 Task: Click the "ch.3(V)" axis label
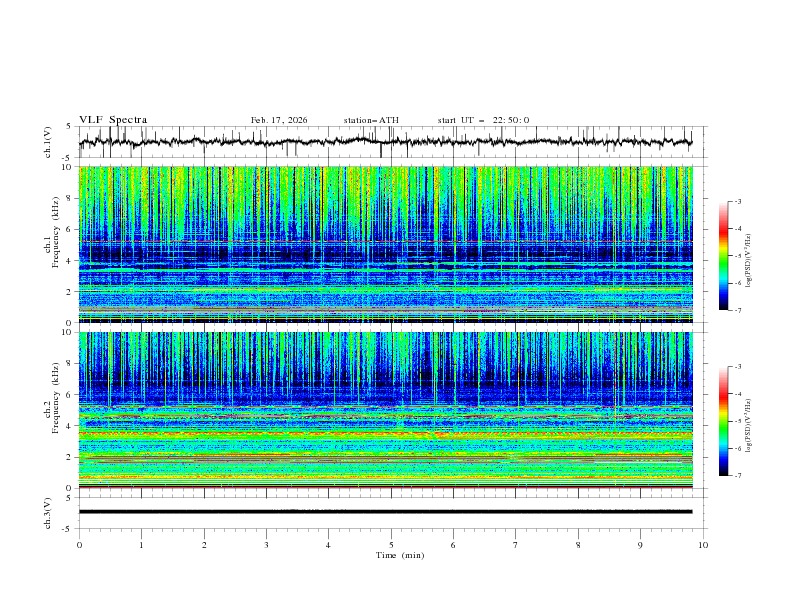tap(48, 513)
